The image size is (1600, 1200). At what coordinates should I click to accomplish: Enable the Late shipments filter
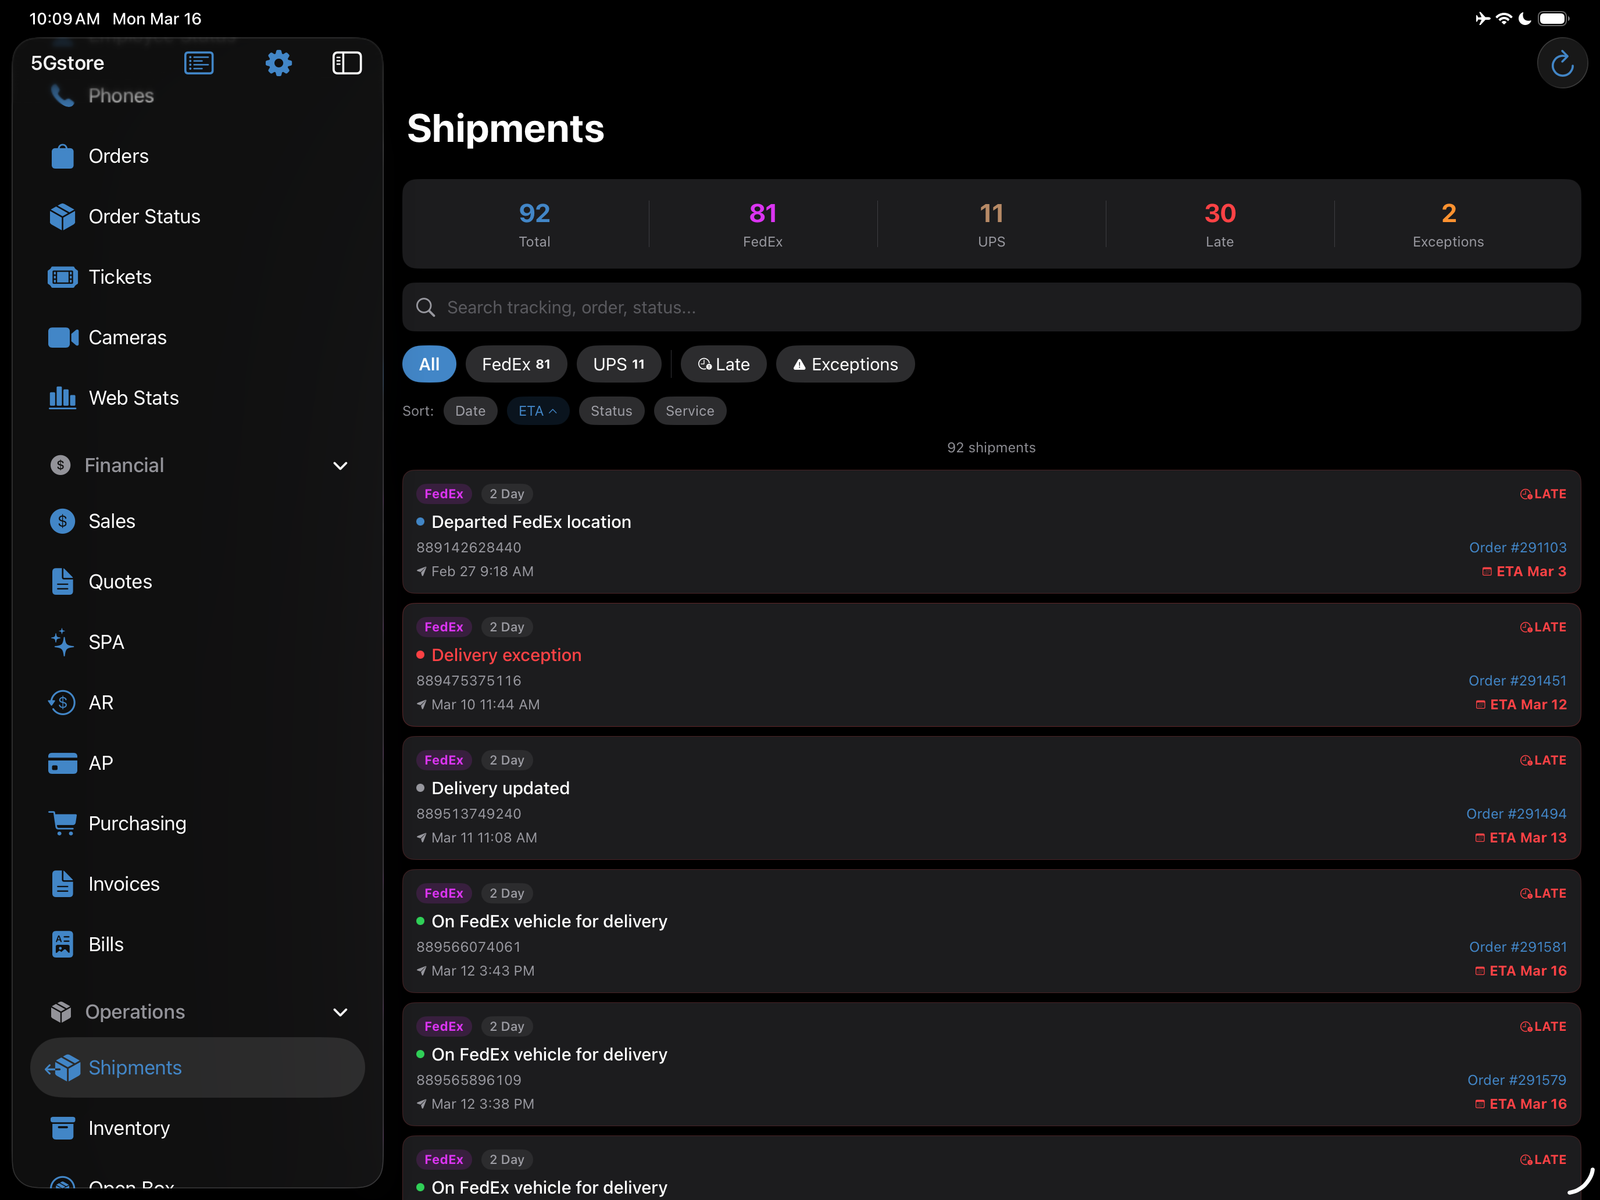(723, 364)
